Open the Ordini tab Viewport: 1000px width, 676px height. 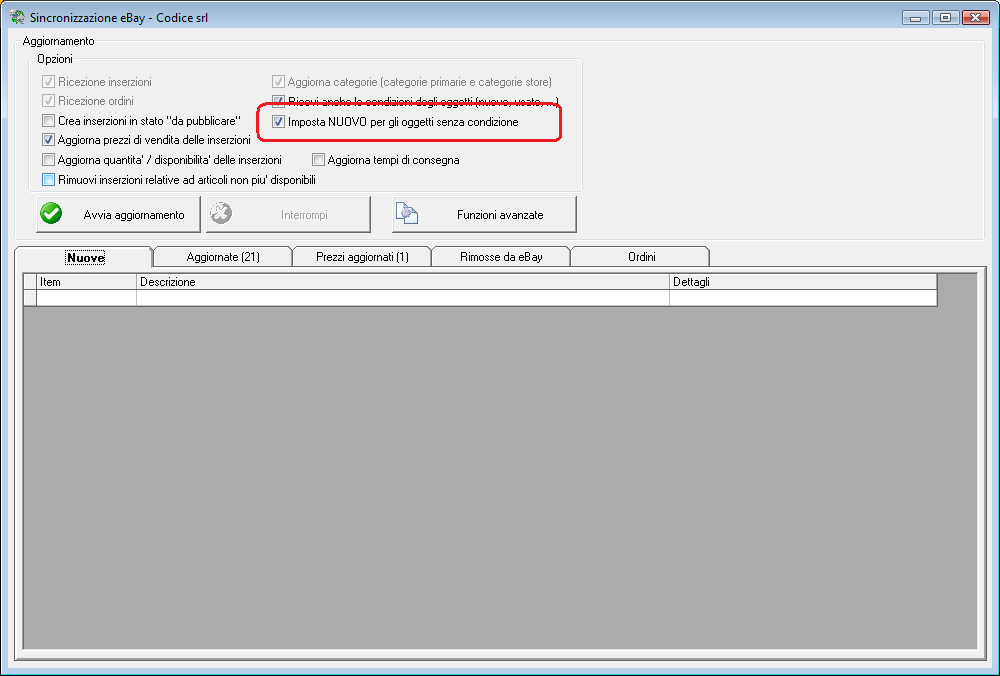click(640, 257)
